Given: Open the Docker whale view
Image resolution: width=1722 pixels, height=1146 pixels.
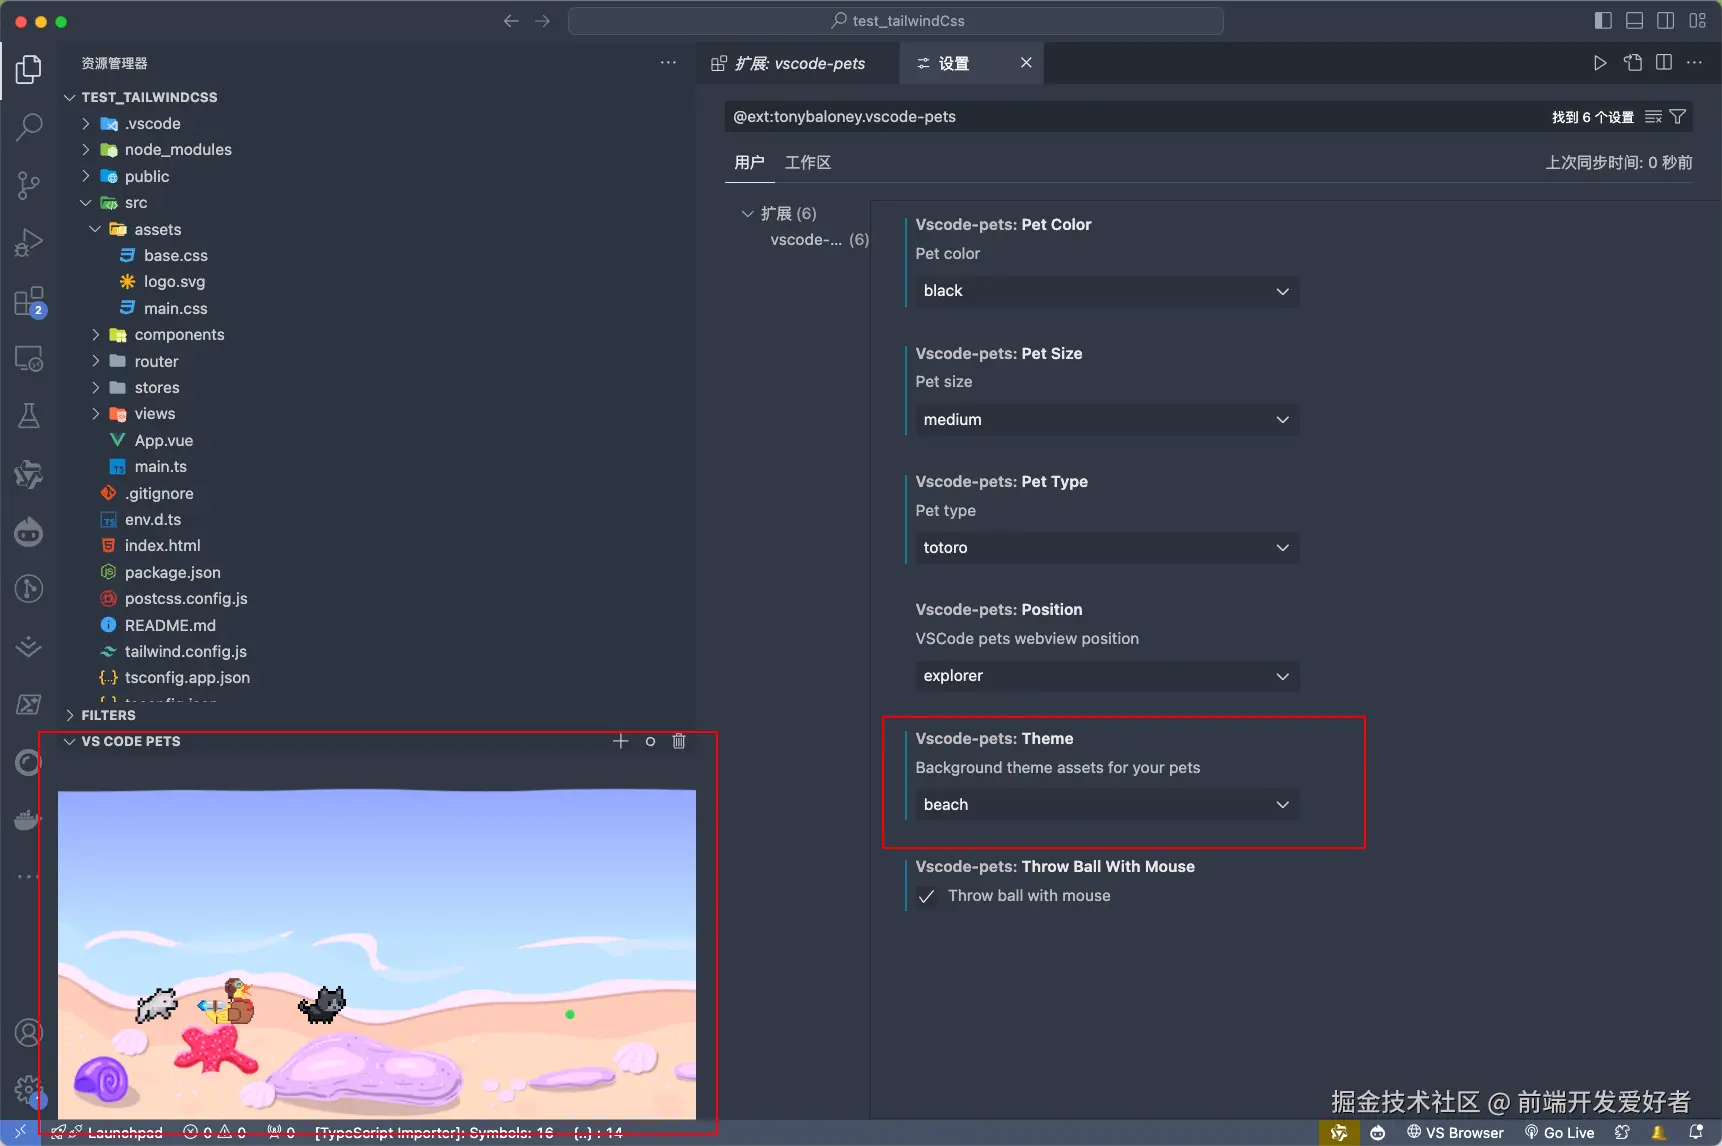Looking at the screenshot, I should point(29,820).
